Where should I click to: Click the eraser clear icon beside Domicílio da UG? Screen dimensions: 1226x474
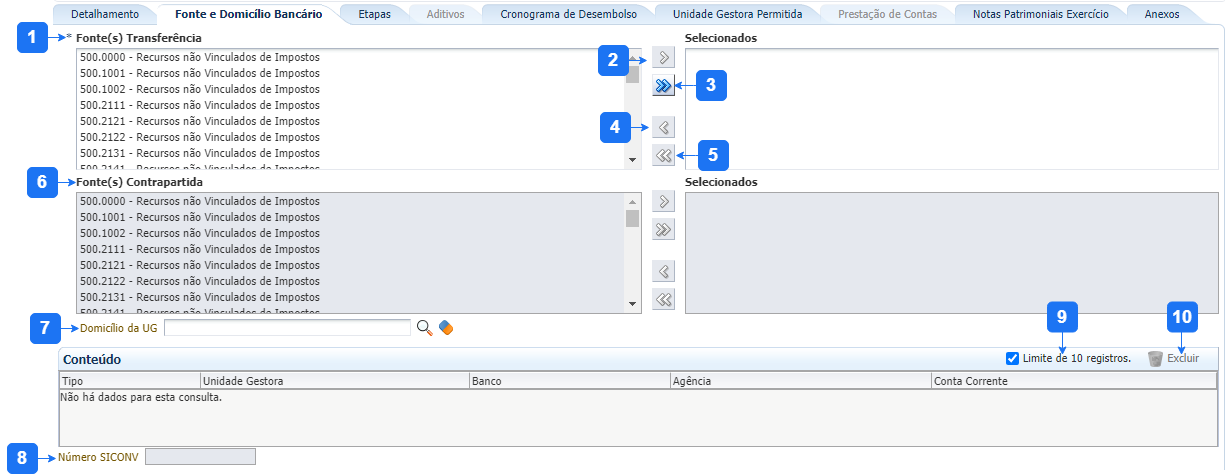(x=446, y=328)
